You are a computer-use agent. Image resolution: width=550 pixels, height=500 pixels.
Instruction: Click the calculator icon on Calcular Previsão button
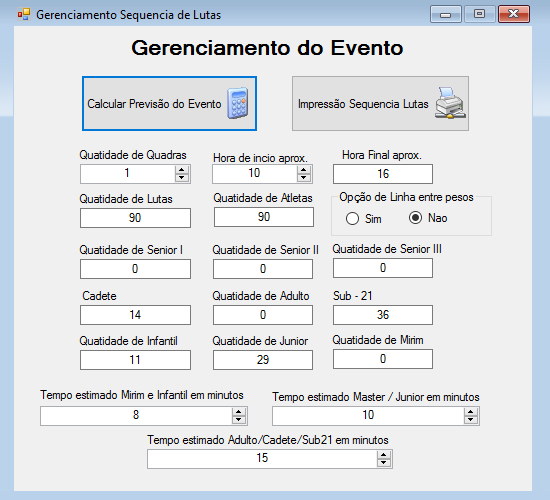click(238, 104)
